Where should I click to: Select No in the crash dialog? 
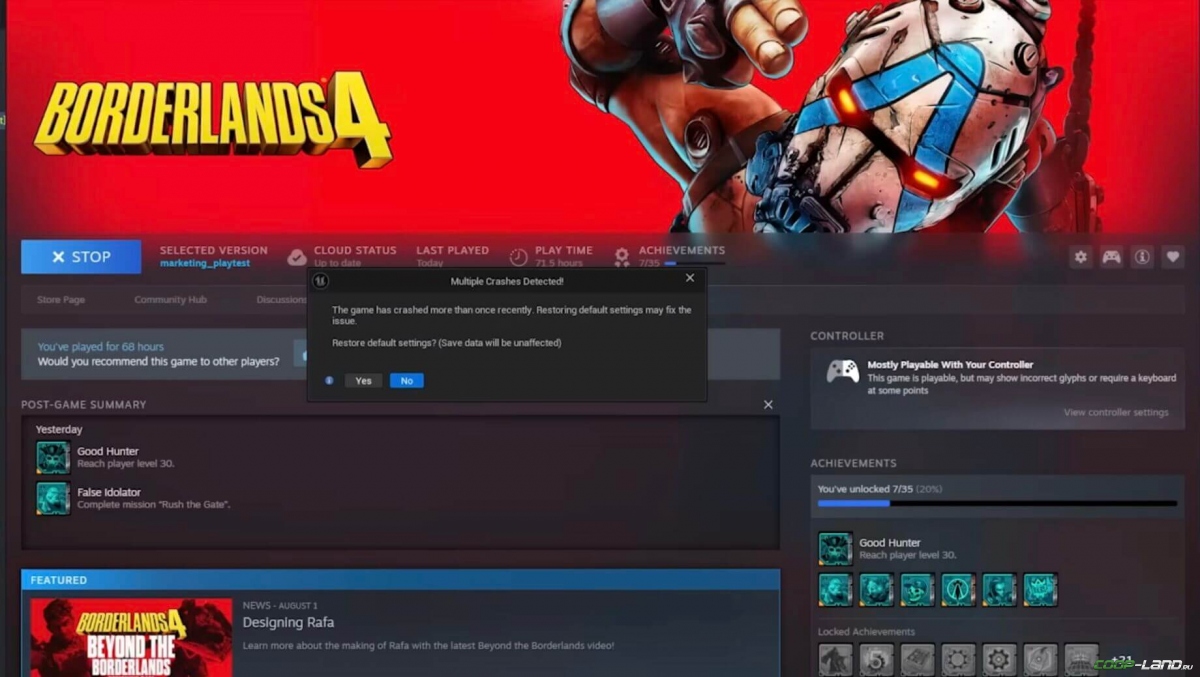(x=406, y=381)
